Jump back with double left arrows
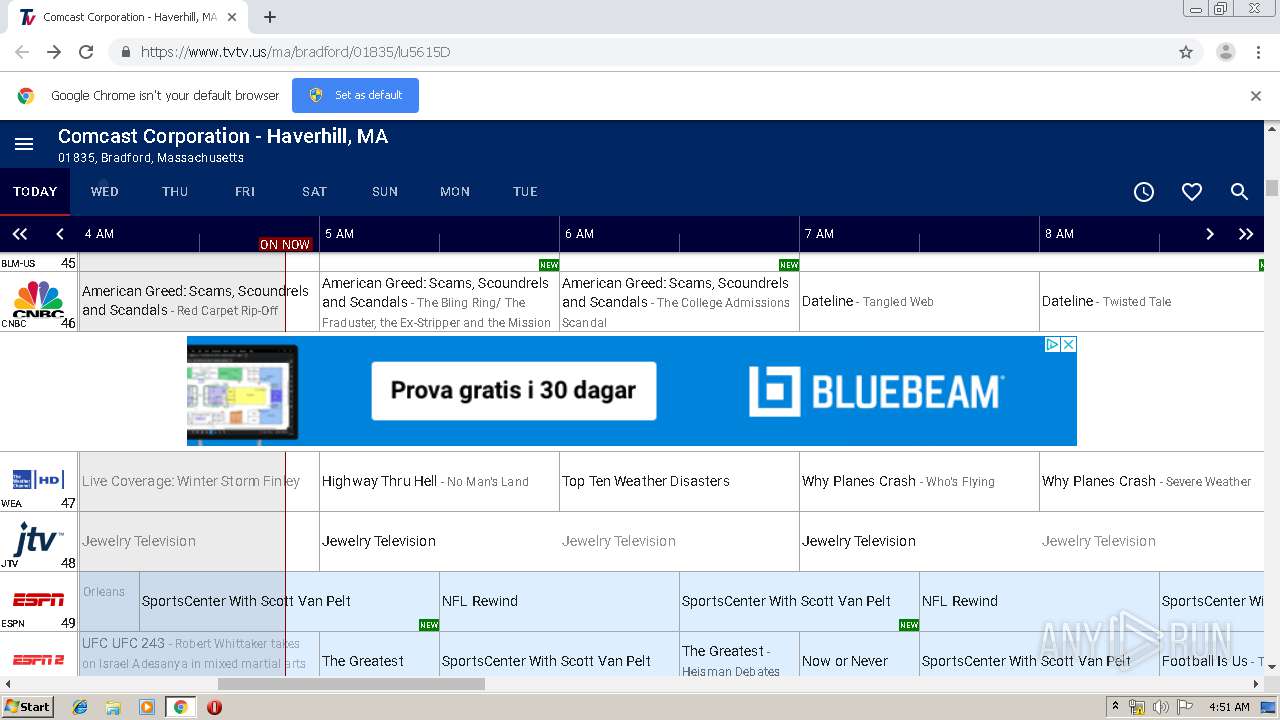The width and height of the screenshot is (1280, 720). point(20,234)
